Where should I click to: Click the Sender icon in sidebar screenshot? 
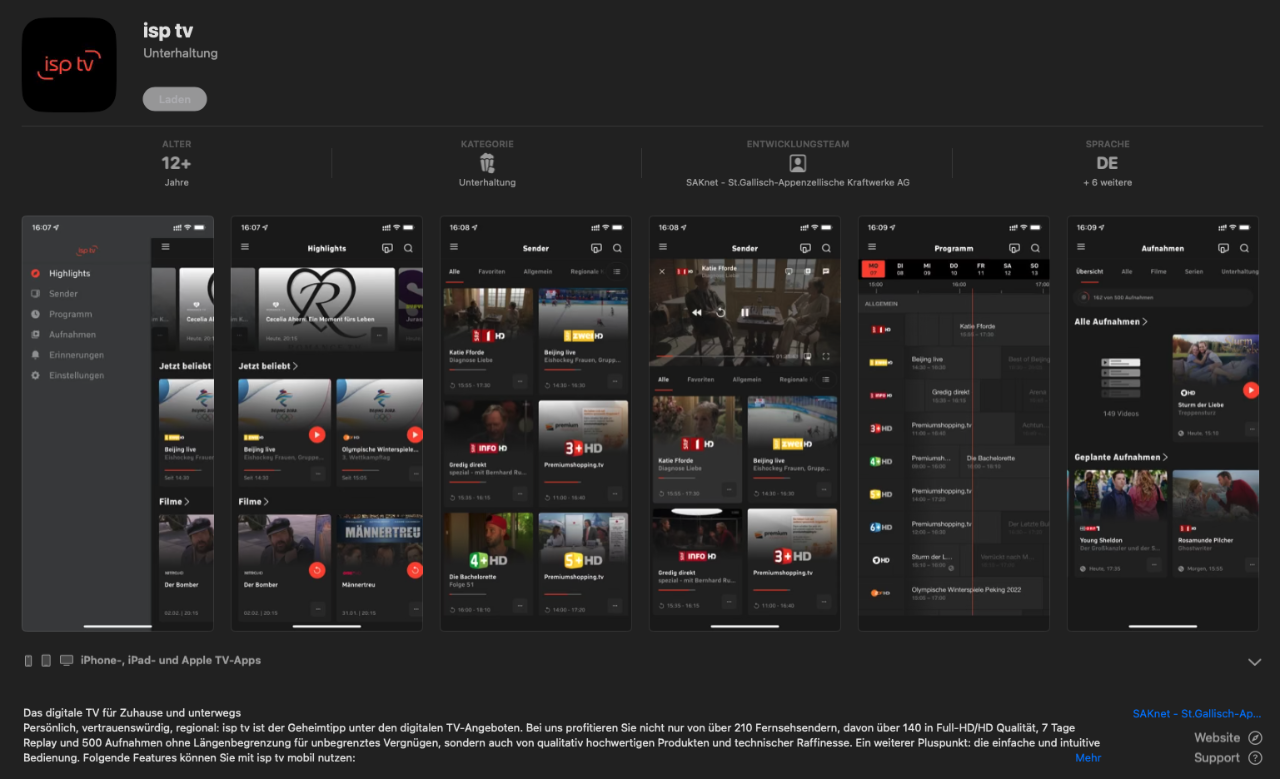(36, 294)
